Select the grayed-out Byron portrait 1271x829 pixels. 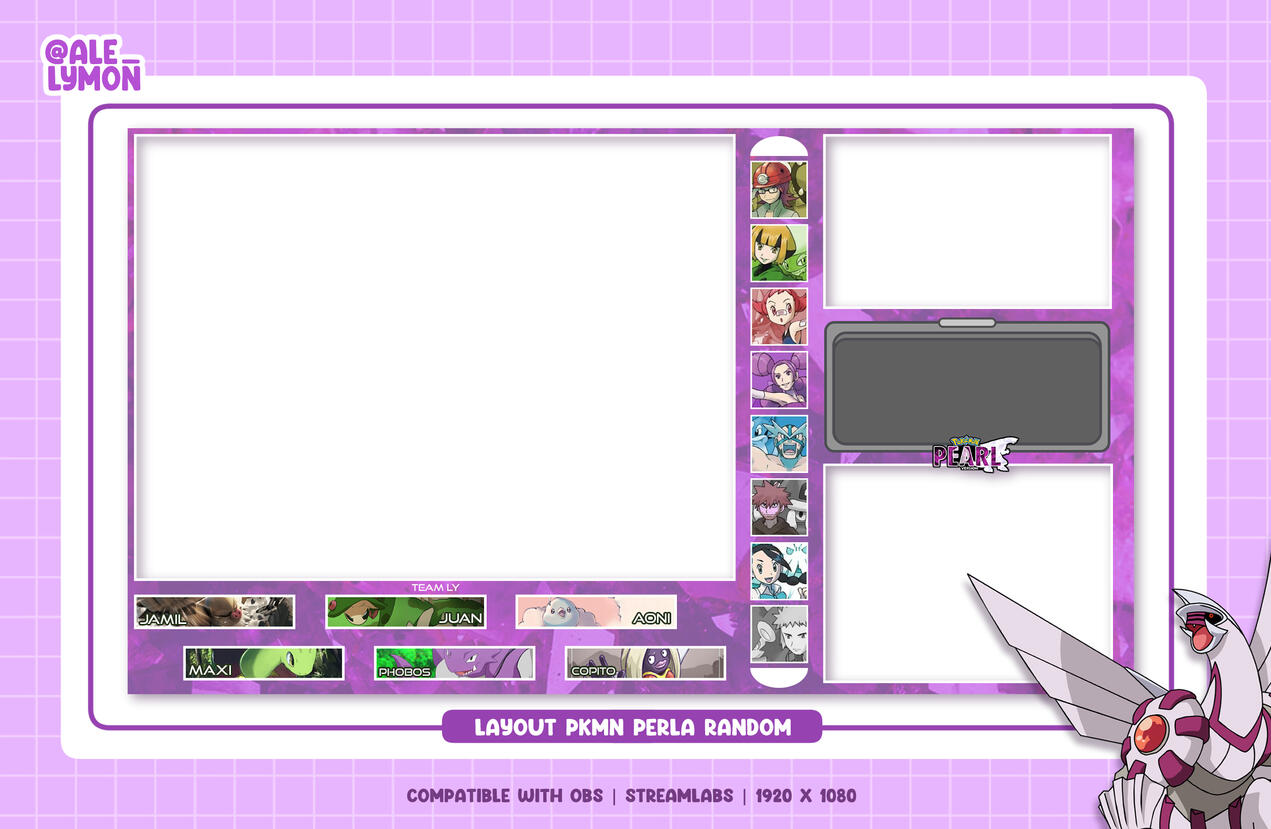[x=779, y=507]
